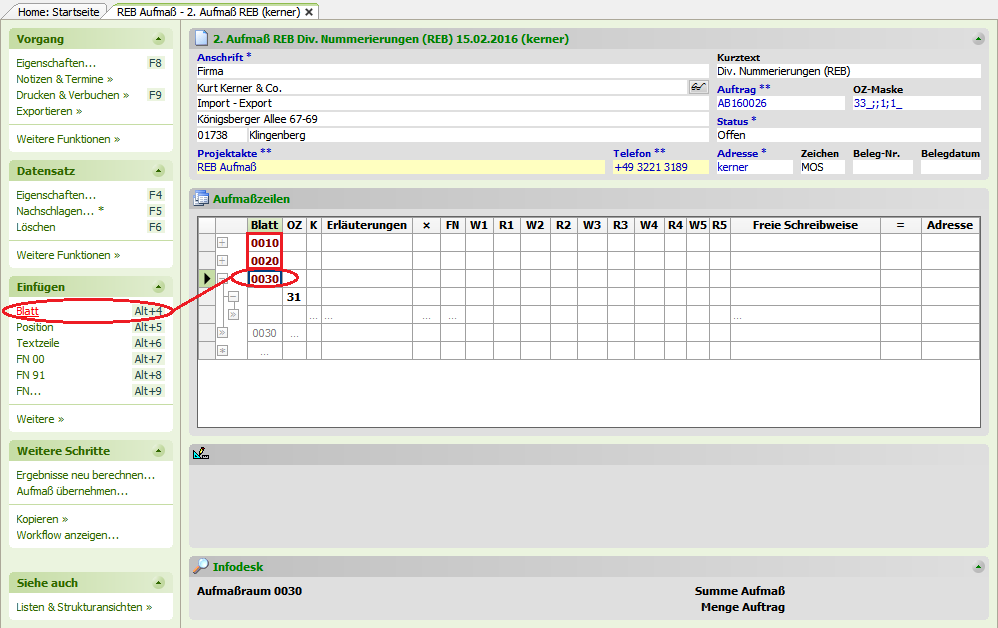This screenshot has height=628, width=998.
Task: Collapse the Vorgang sidebar panel
Action: (x=158, y=39)
